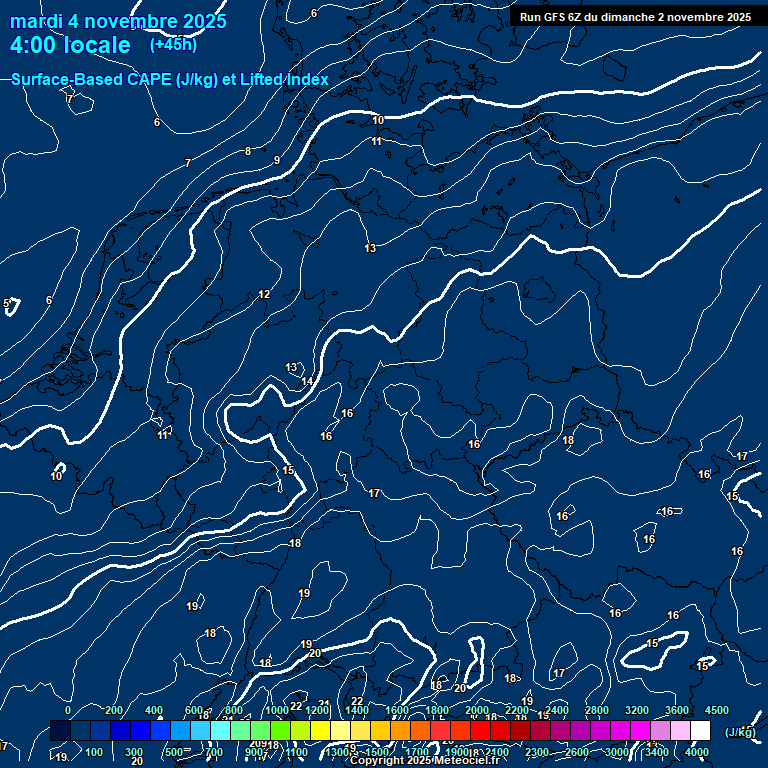Pick the cyan legend swatch between 700 and 800

(220, 730)
